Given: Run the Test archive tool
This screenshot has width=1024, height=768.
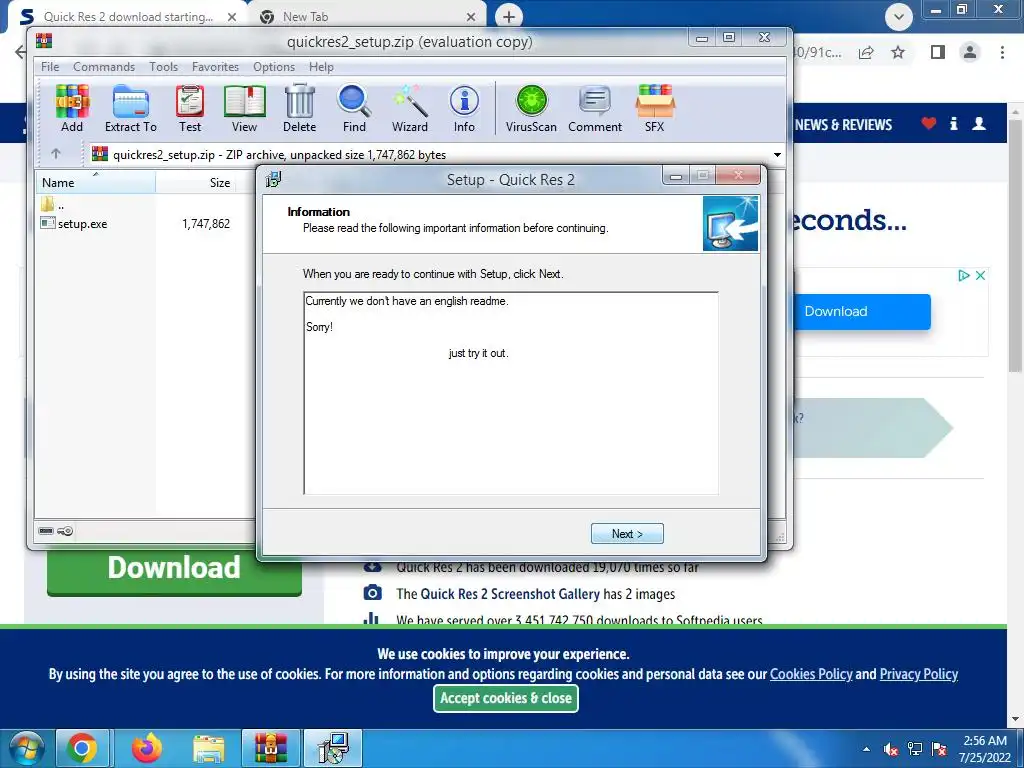Looking at the screenshot, I should [190, 108].
